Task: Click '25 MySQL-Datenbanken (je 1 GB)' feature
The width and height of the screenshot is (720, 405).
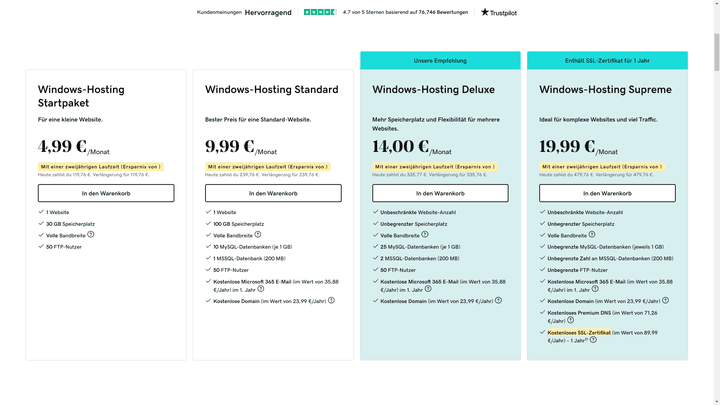Action: point(420,247)
